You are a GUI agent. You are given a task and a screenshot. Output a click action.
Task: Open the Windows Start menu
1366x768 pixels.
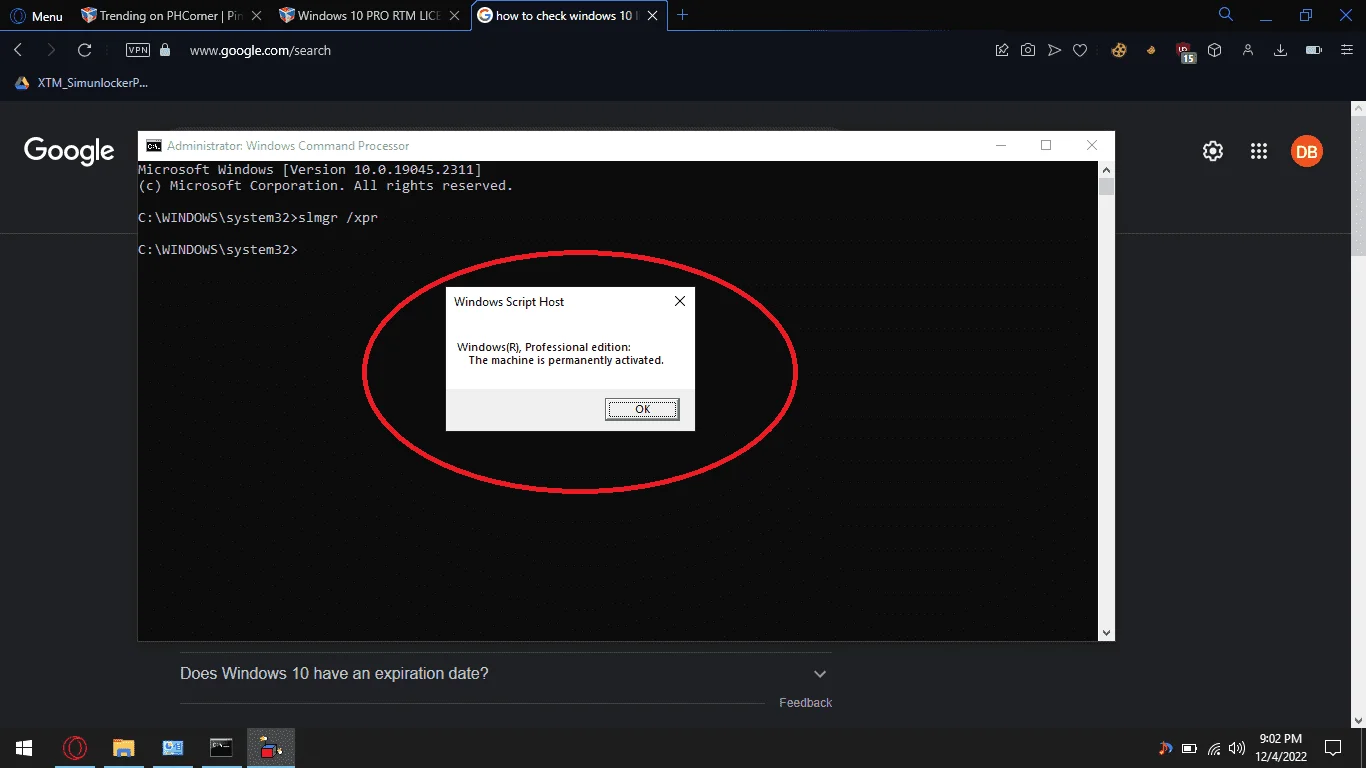tap(24, 748)
